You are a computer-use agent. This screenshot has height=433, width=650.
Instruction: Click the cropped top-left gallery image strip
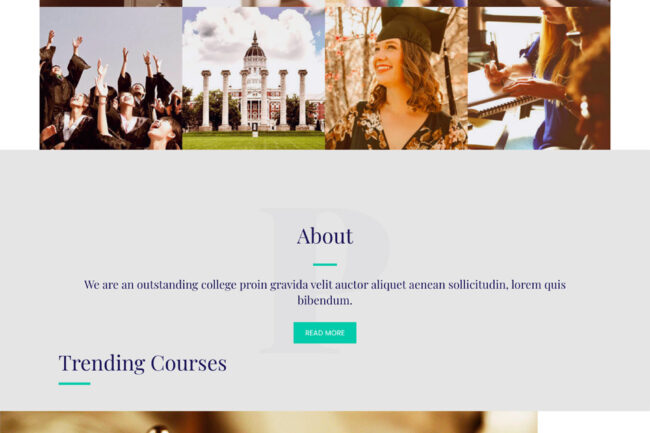tap(111, 3)
